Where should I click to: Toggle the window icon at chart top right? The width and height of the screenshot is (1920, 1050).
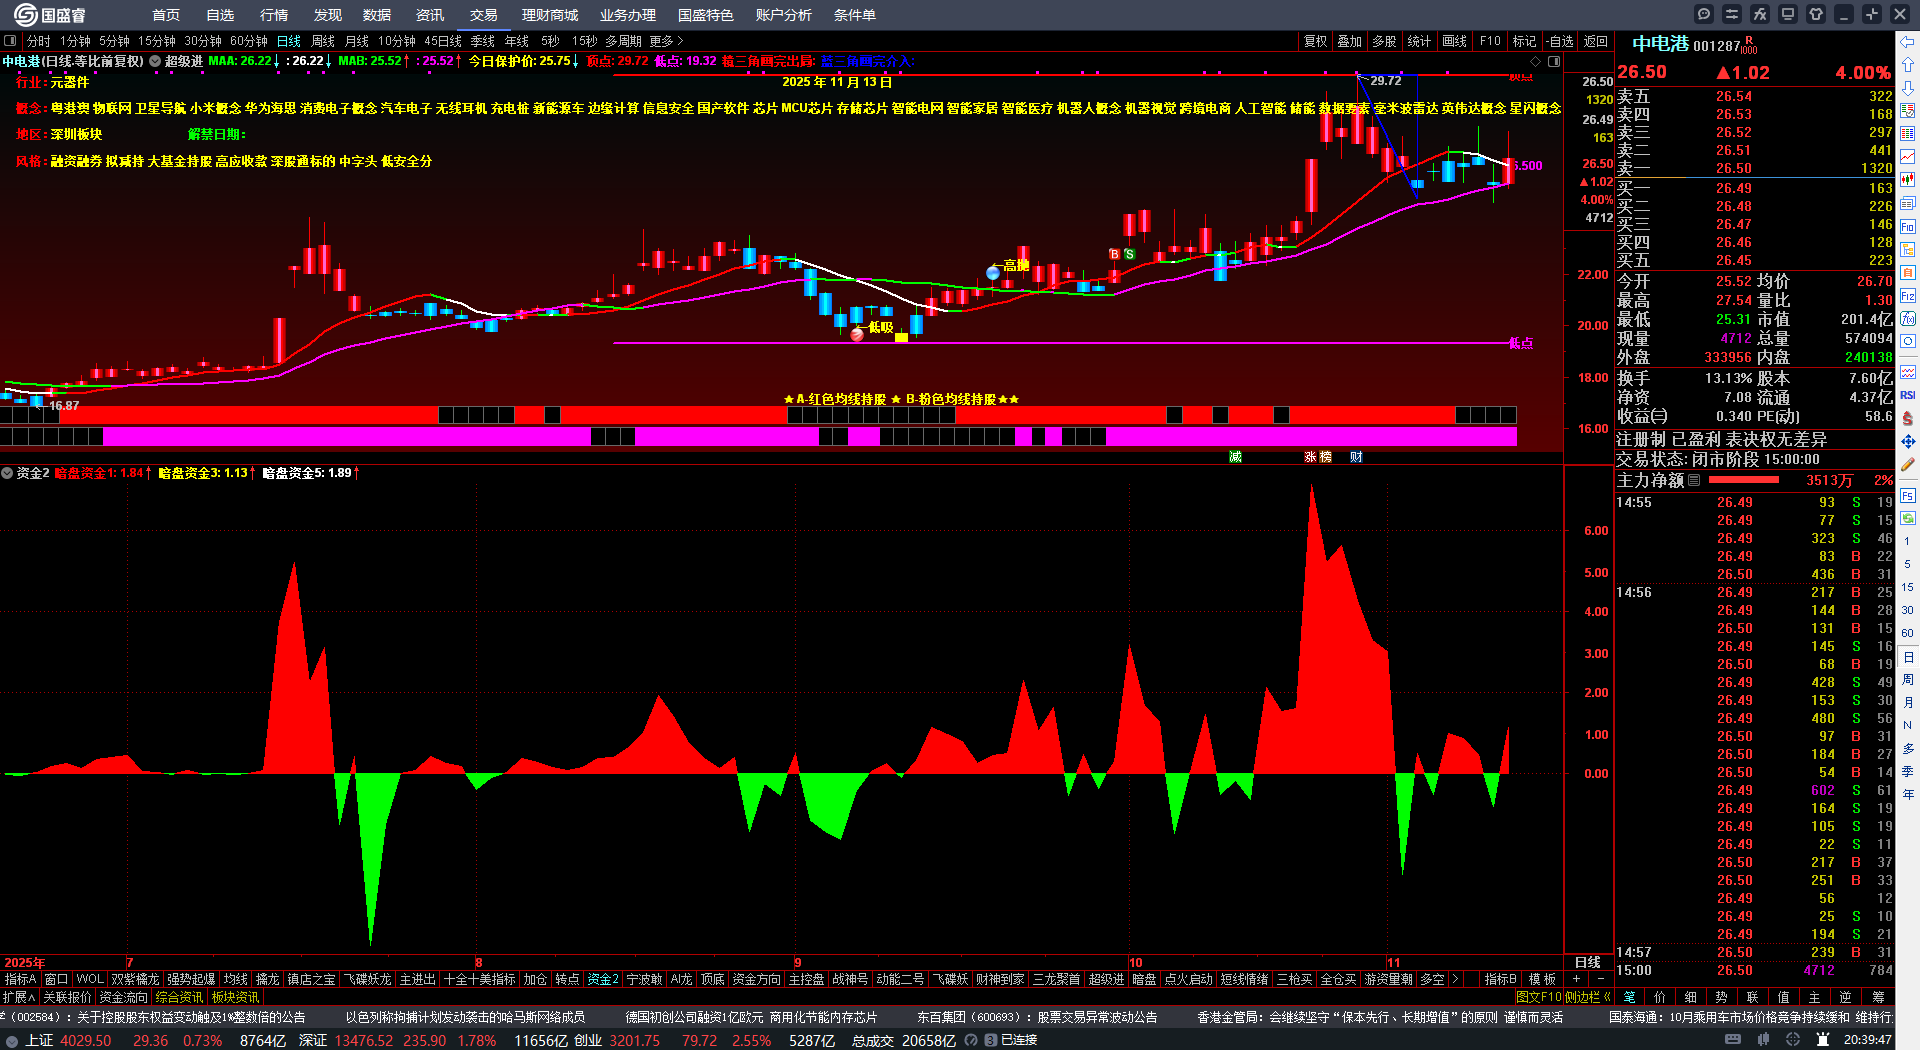1554,61
